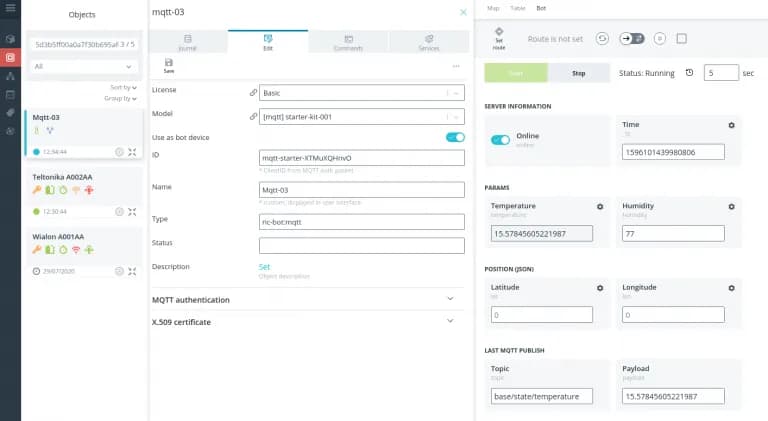This screenshot has height=421, width=768.
Task: Click the Name input field containing Mqtt-03
Action: (362, 190)
